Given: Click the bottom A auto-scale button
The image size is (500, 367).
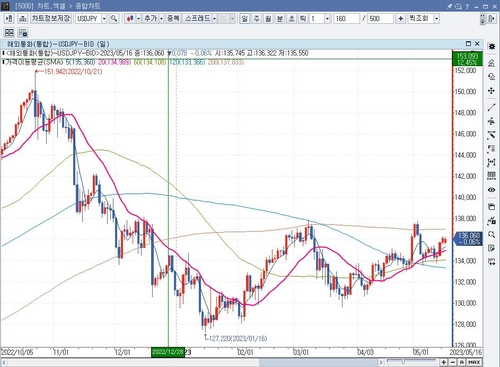Looking at the screenshot, I should (462, 362).
